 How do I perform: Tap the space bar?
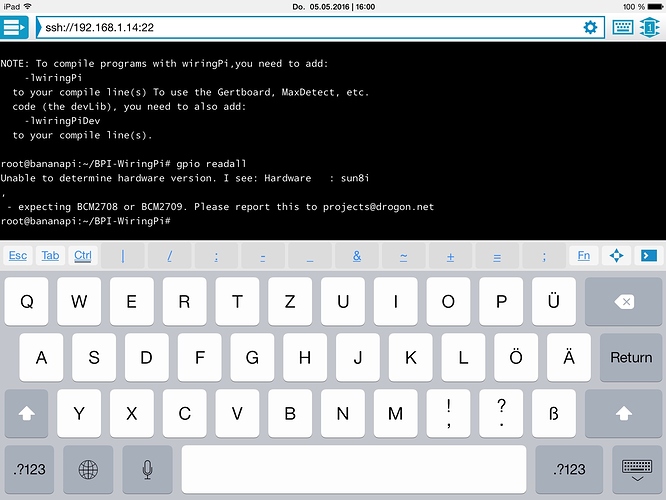tap(354, 469)
